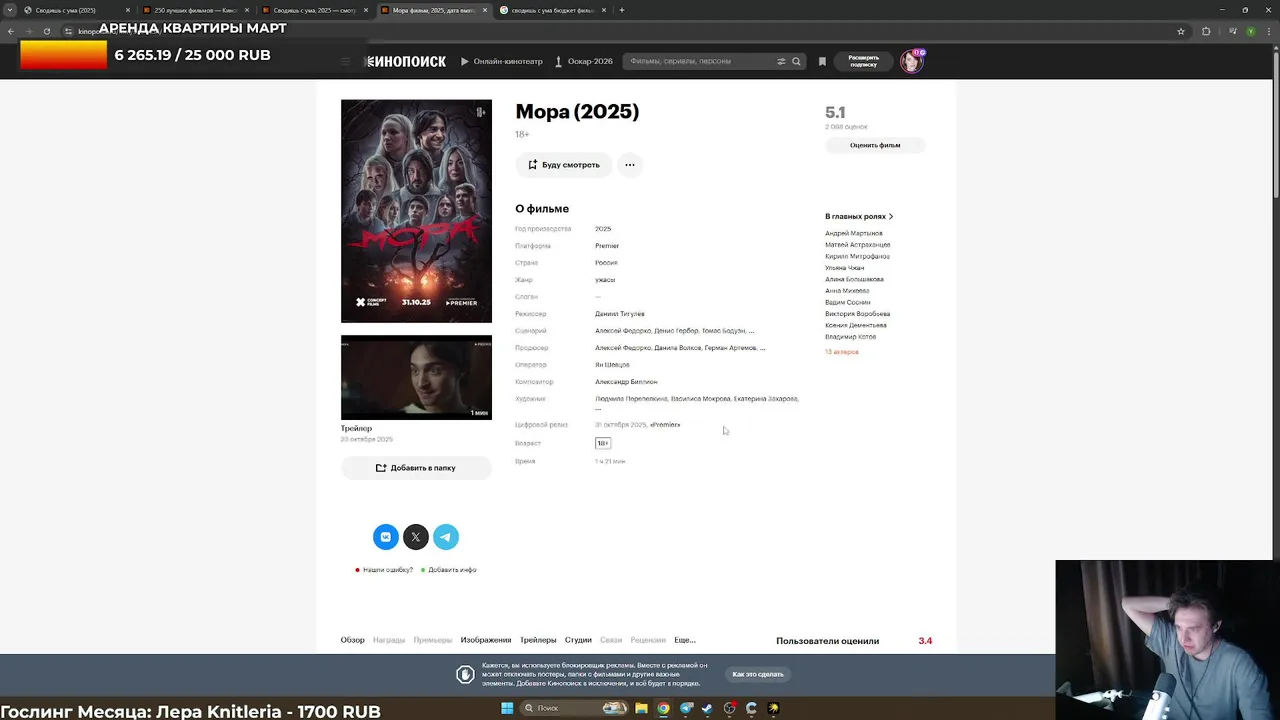Image resolution: width=1280 pixels, height=720 pixels.
Task: Open actor Андрей Мартынов page
Action: 854,233
